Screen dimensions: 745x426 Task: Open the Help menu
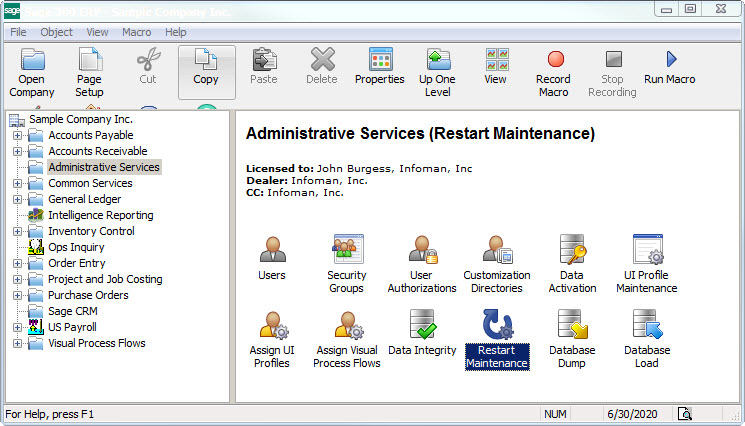tap(176, 32)
